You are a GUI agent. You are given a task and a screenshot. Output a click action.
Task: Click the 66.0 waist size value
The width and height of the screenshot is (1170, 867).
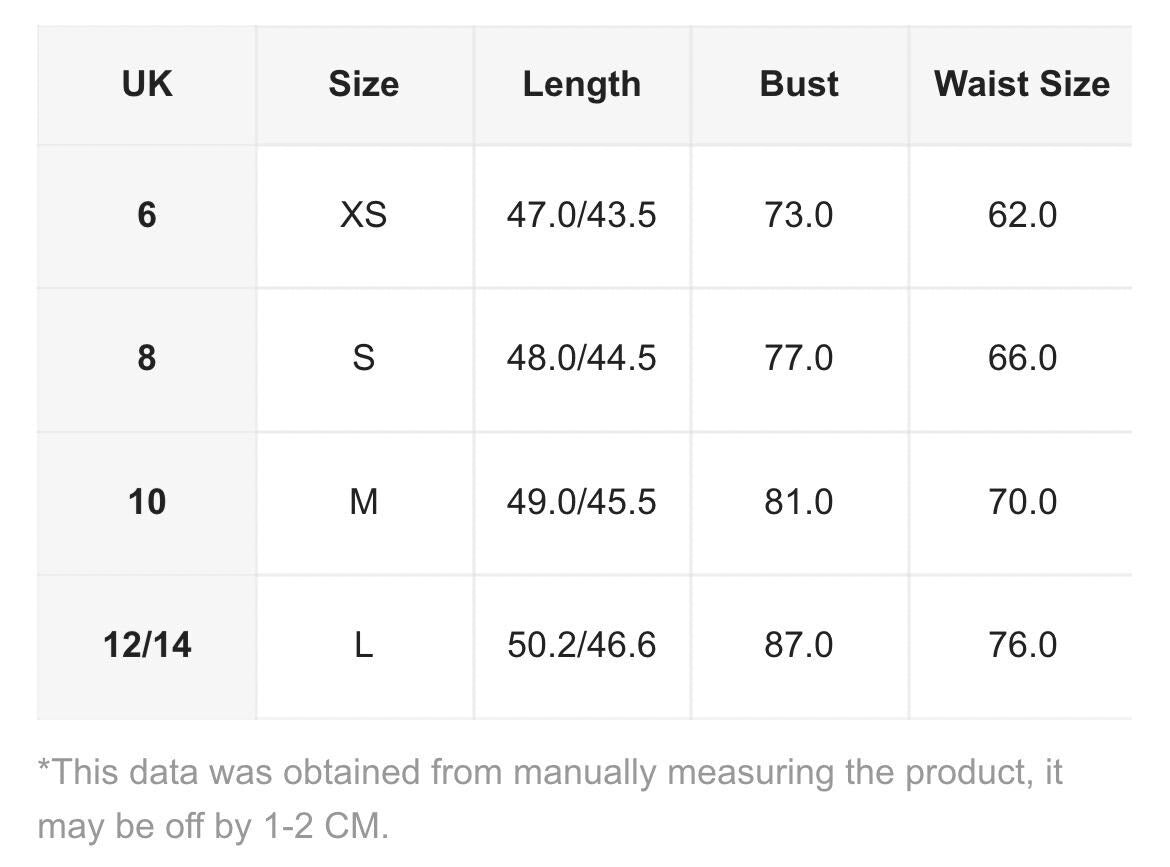[x=1021, y=358]
